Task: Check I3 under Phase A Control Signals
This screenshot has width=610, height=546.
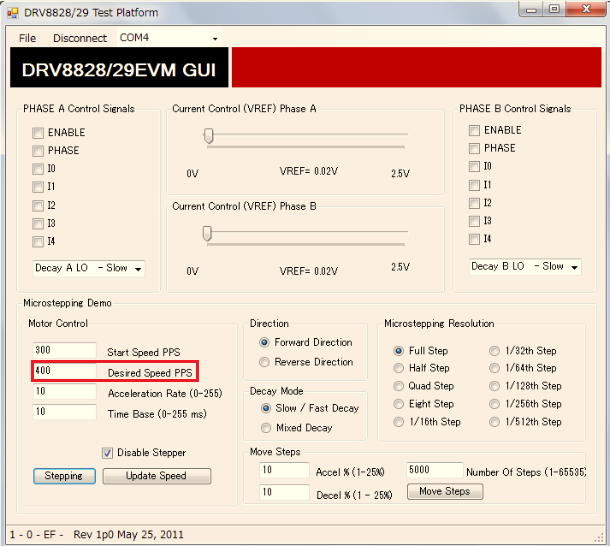Action: point(38,224)
